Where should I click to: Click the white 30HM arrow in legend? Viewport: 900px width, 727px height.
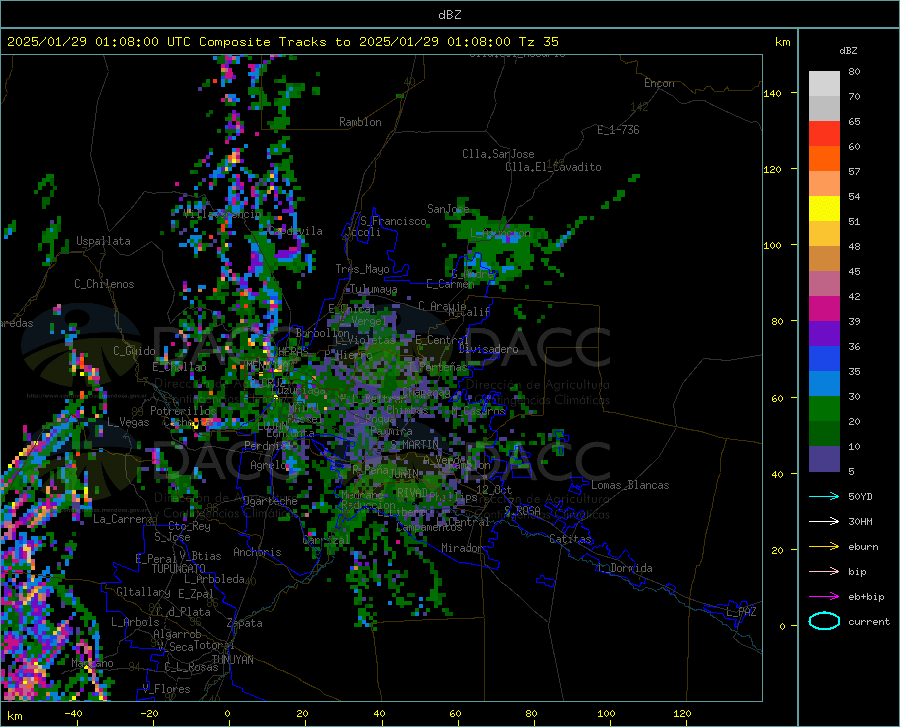point(824,522)
